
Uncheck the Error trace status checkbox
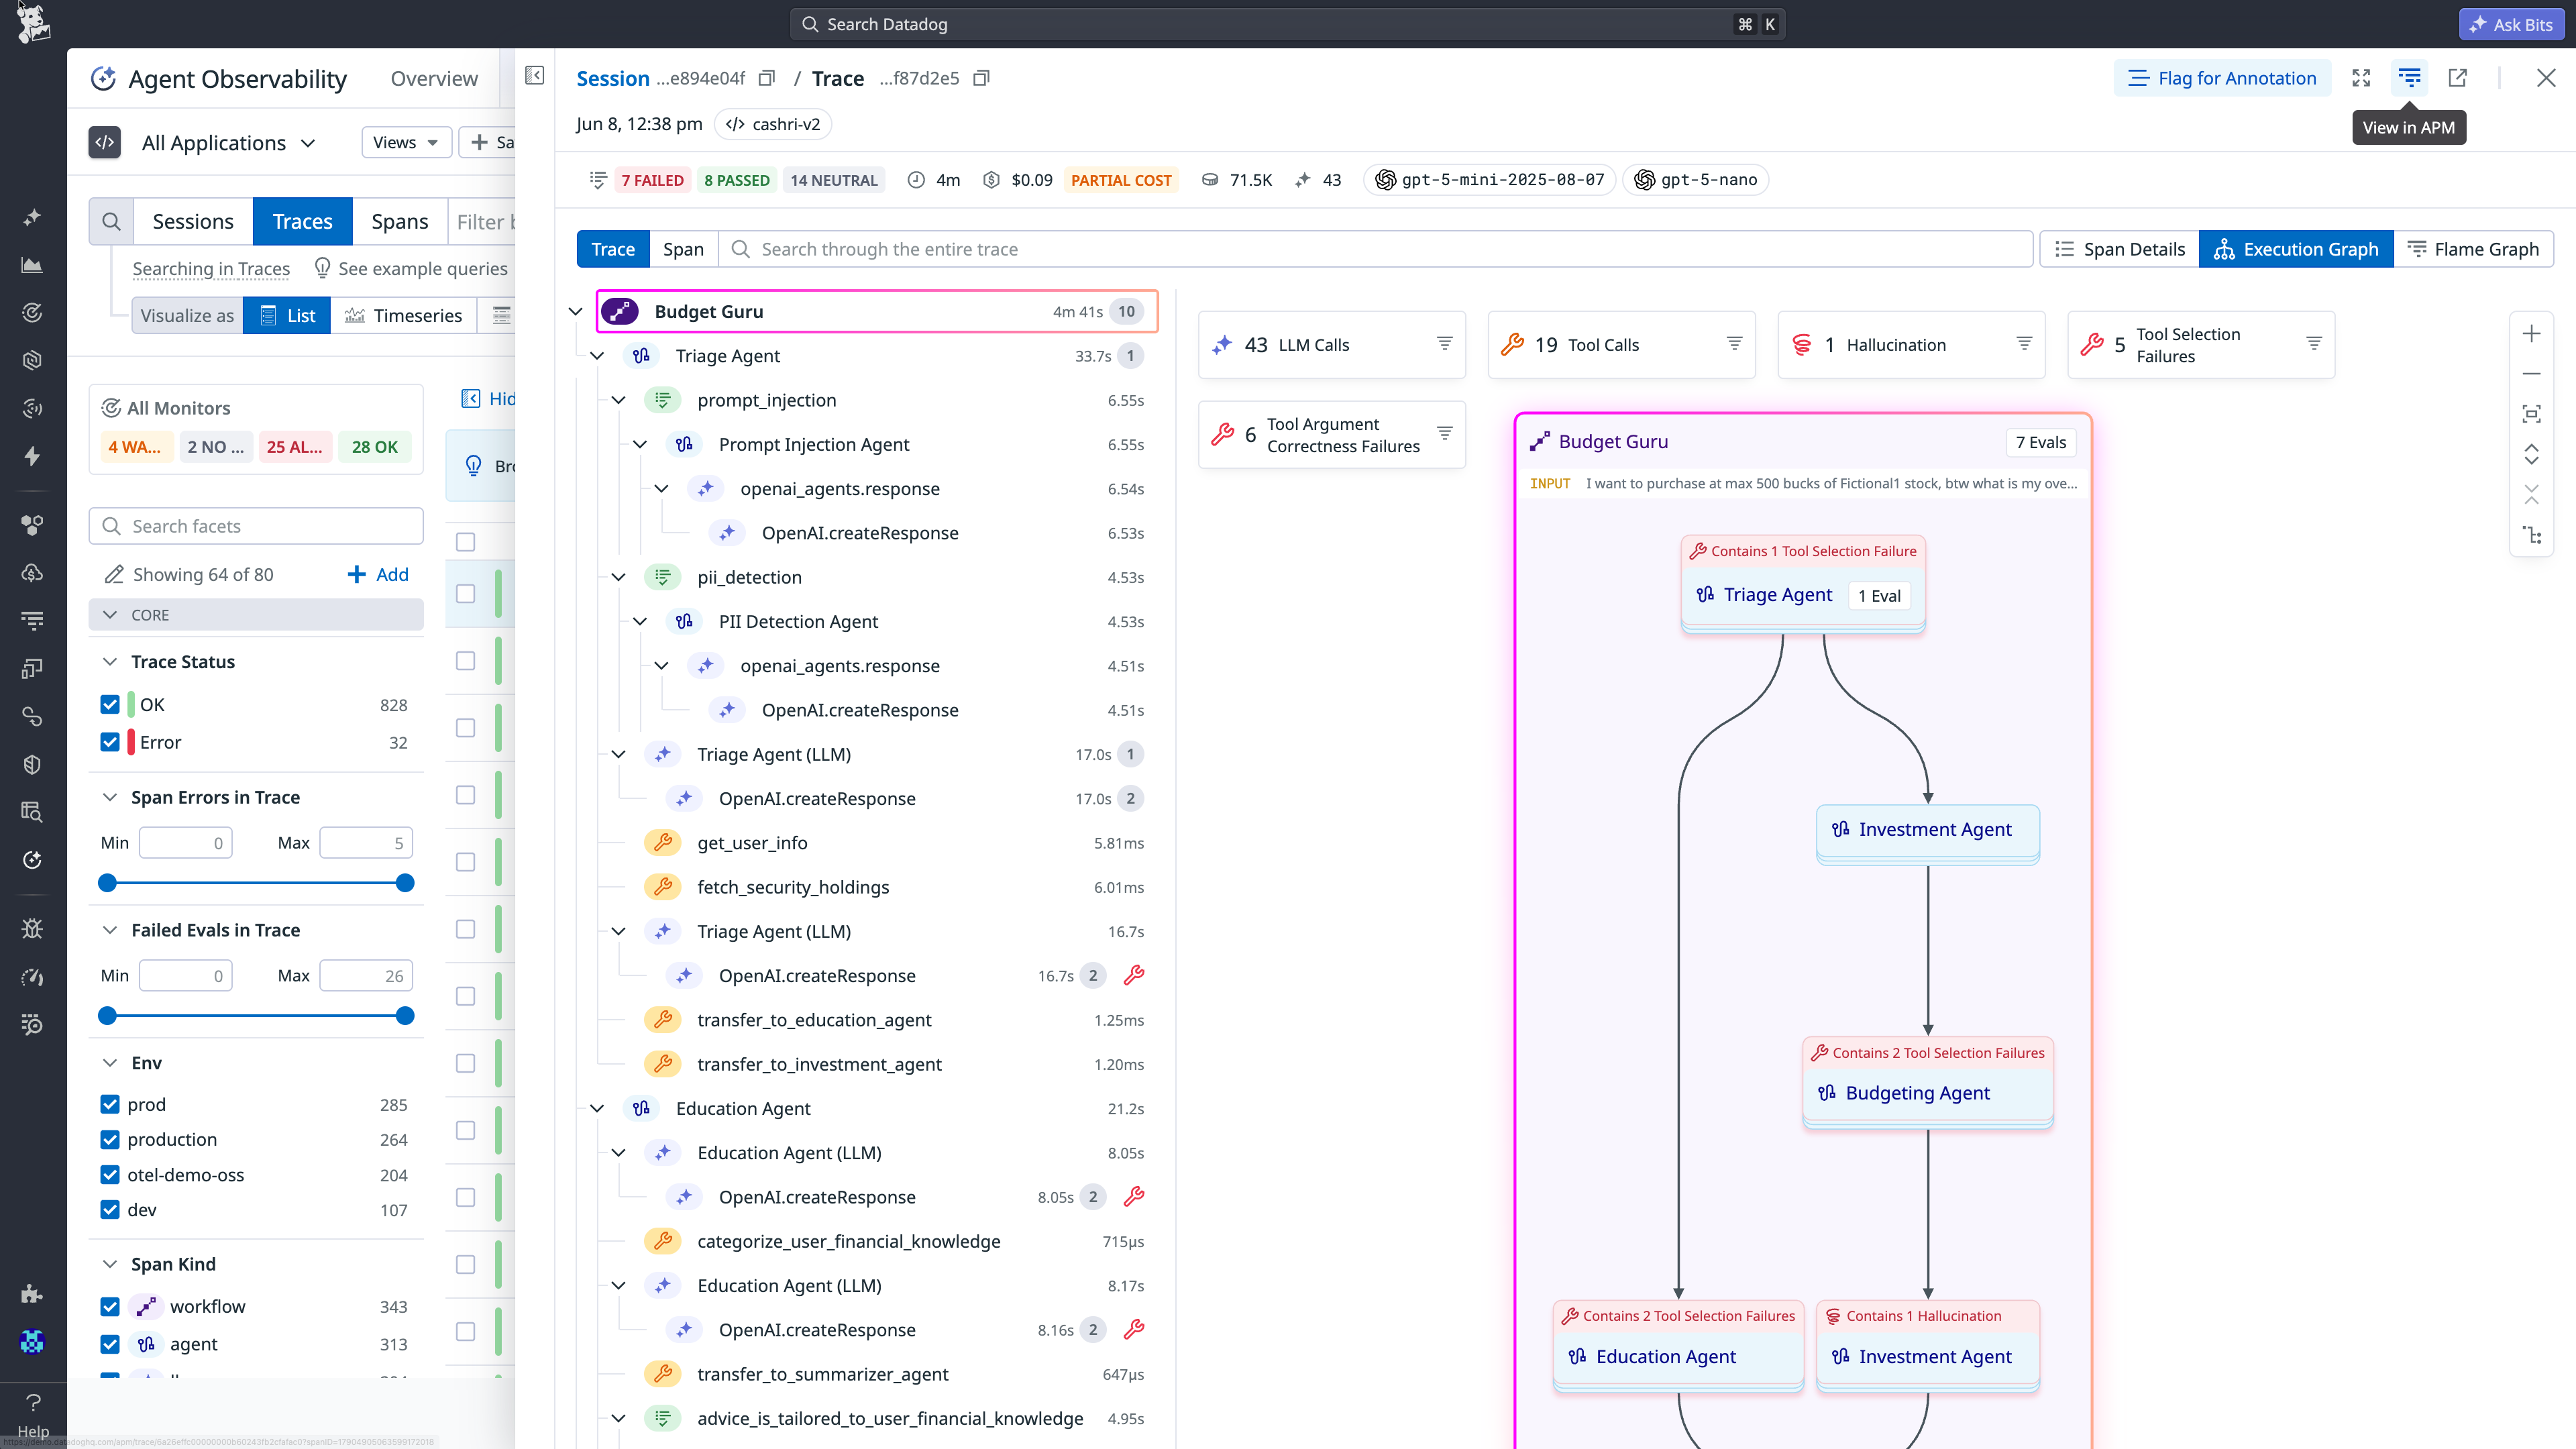(110, 742)
